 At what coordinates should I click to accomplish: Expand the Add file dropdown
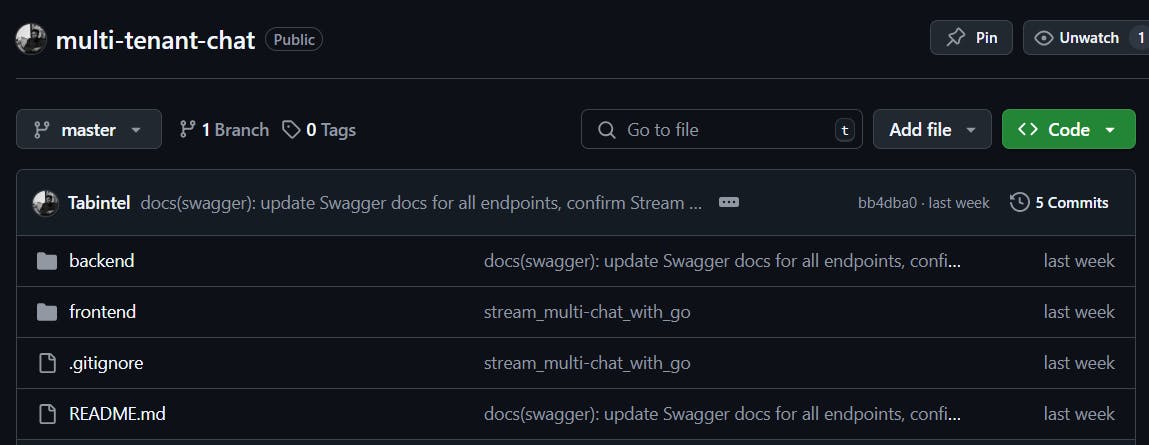[932, 130]
